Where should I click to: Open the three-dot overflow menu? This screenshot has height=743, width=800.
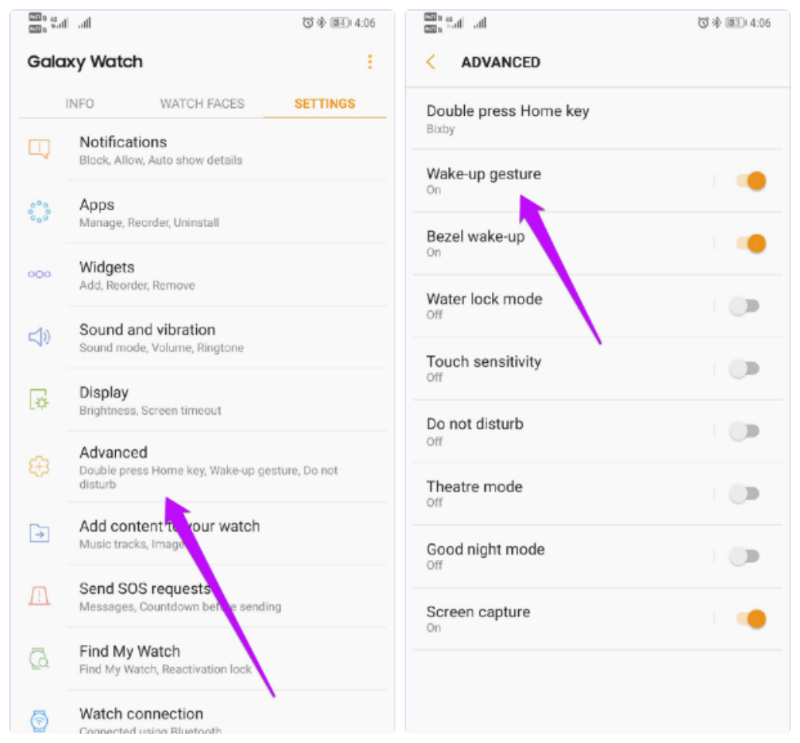370,62
